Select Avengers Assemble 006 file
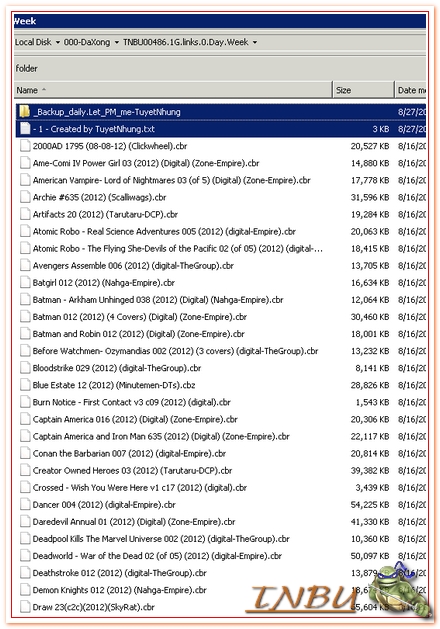The width and height of the screenshot is (440, 629). point(133,266)
